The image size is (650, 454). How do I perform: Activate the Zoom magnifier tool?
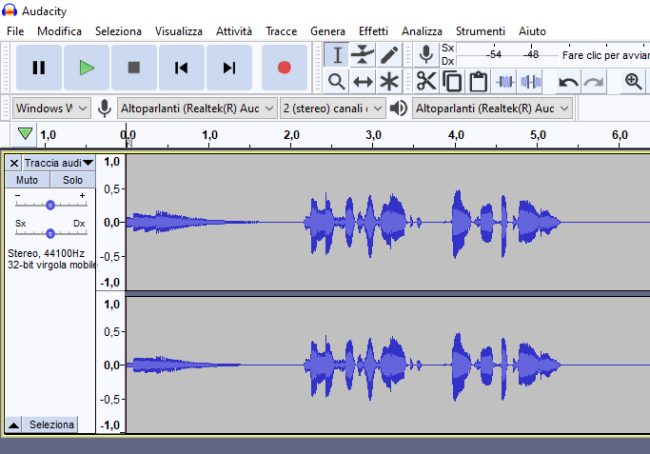point(337,82)
